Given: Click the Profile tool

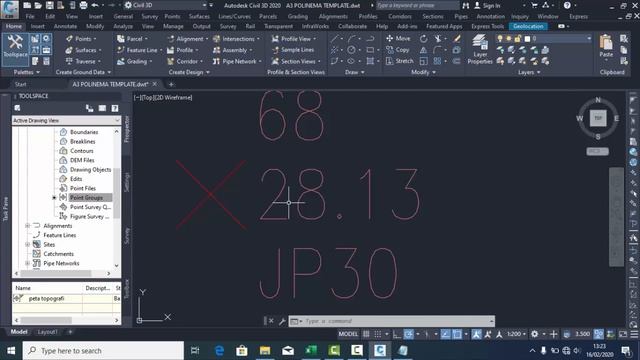Looking at the screenshot, I should coord(182,50).
